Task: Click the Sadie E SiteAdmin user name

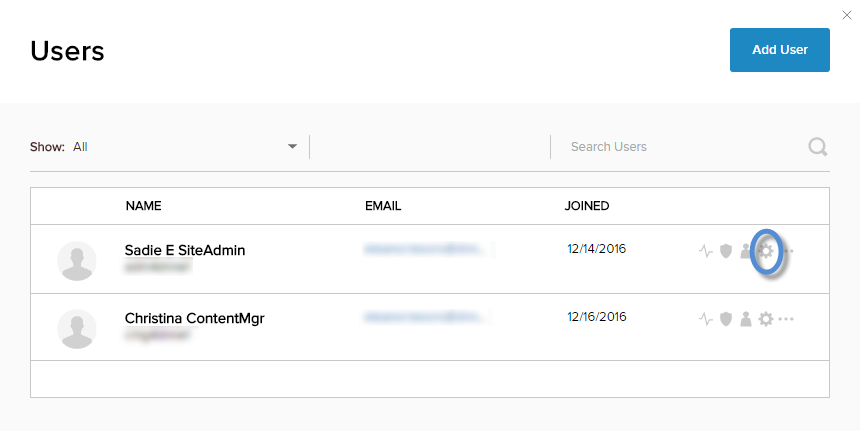Action: pos(185,250)
